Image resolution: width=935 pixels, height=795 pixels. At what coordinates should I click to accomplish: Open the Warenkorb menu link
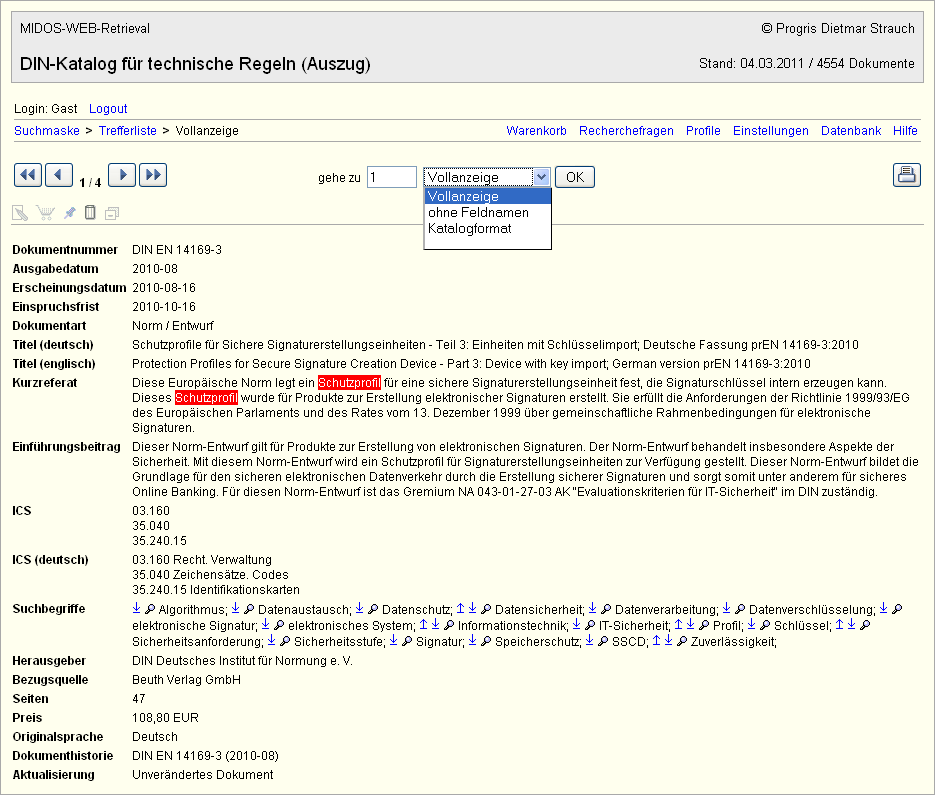[x=536, y=131]
